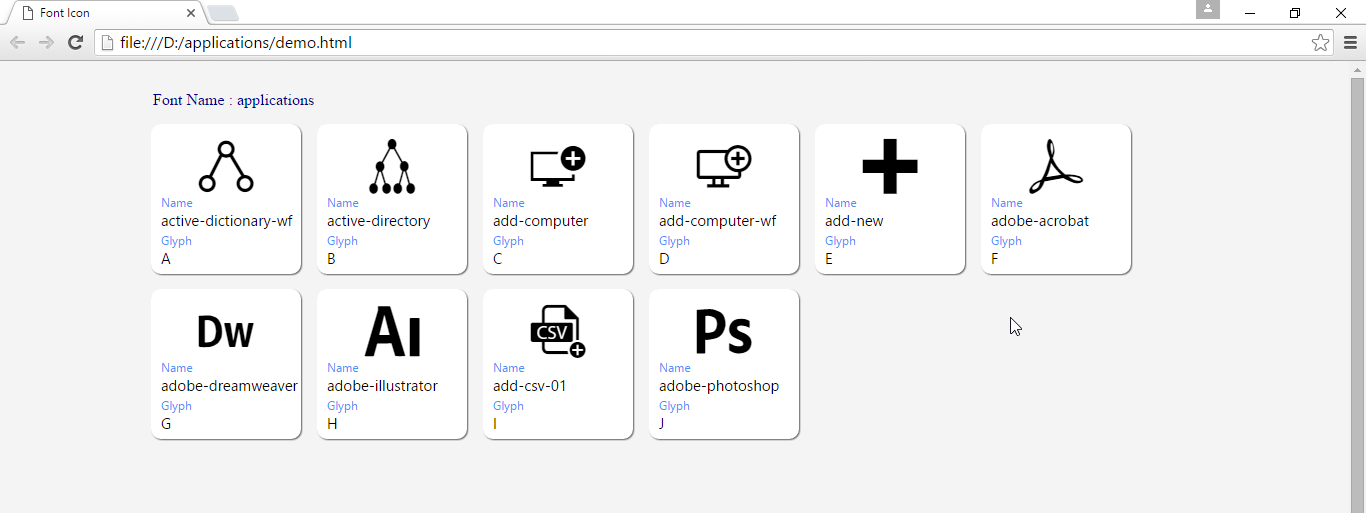Viewport: 1366px width, 513px height.
Task: Select the Dw adobe-dreamweaver icon
Action: point(225,331)
